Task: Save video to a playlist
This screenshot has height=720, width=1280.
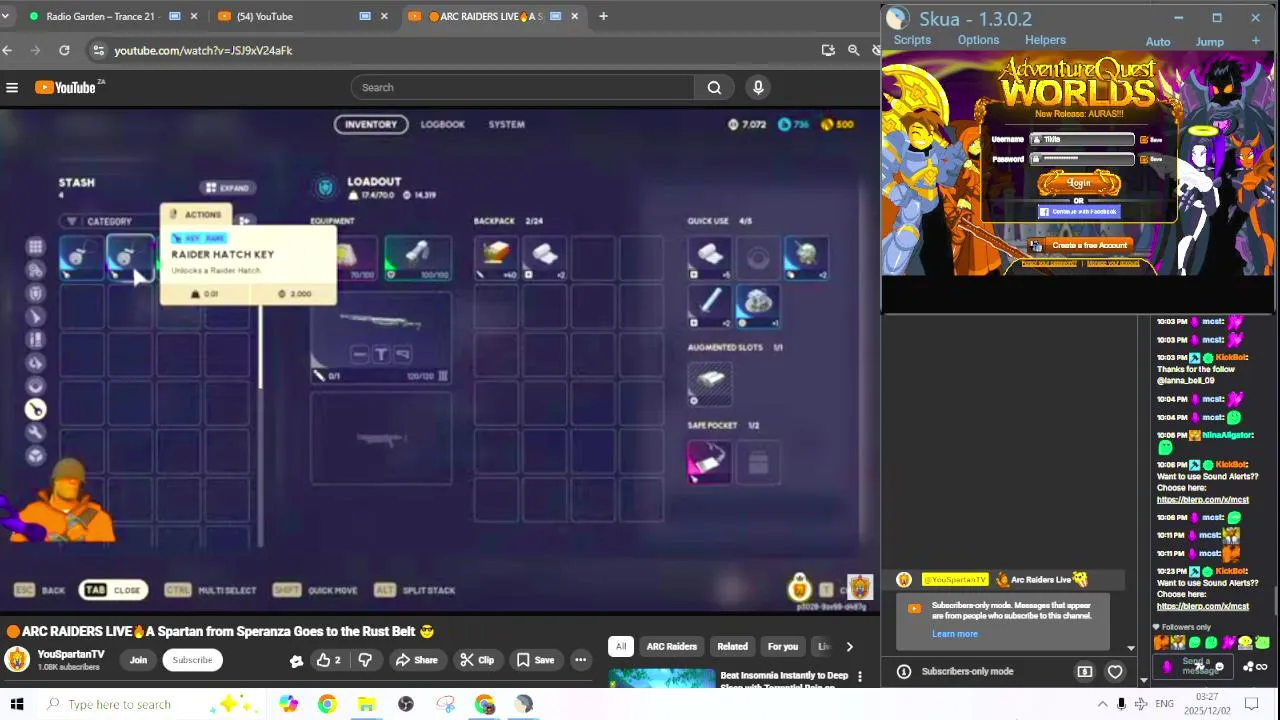Action: [535, 660]
